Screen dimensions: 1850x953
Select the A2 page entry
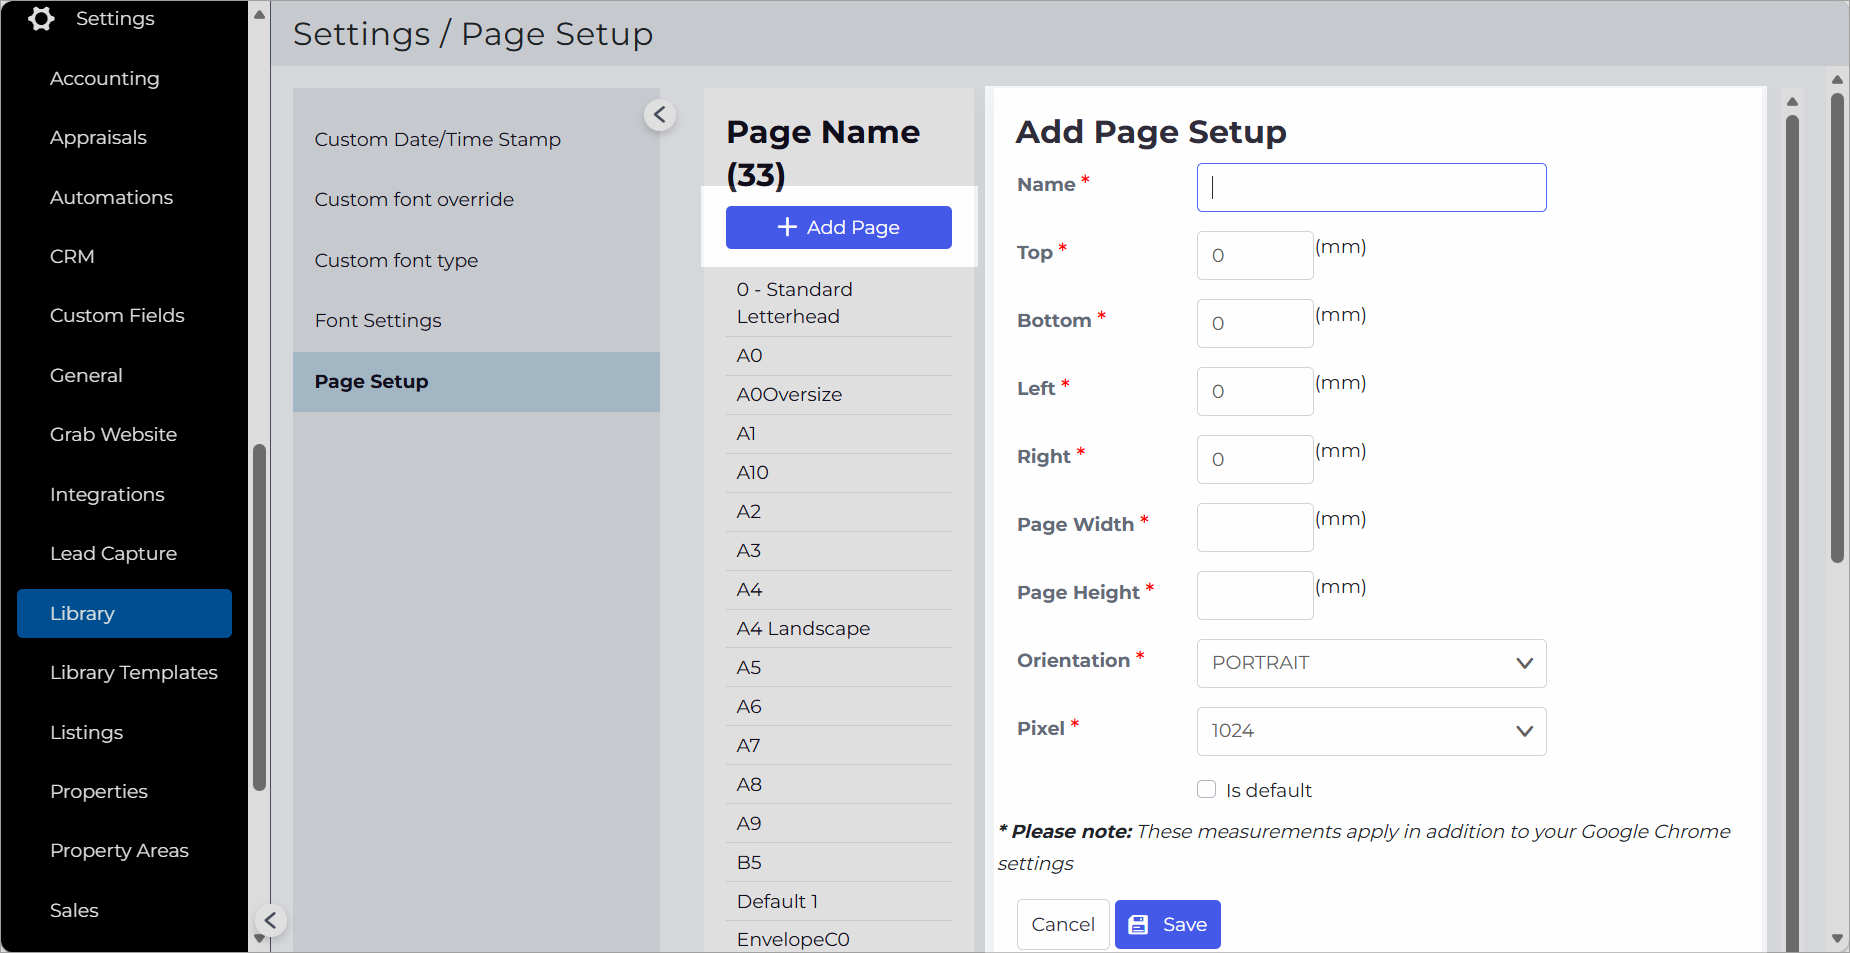838,512
